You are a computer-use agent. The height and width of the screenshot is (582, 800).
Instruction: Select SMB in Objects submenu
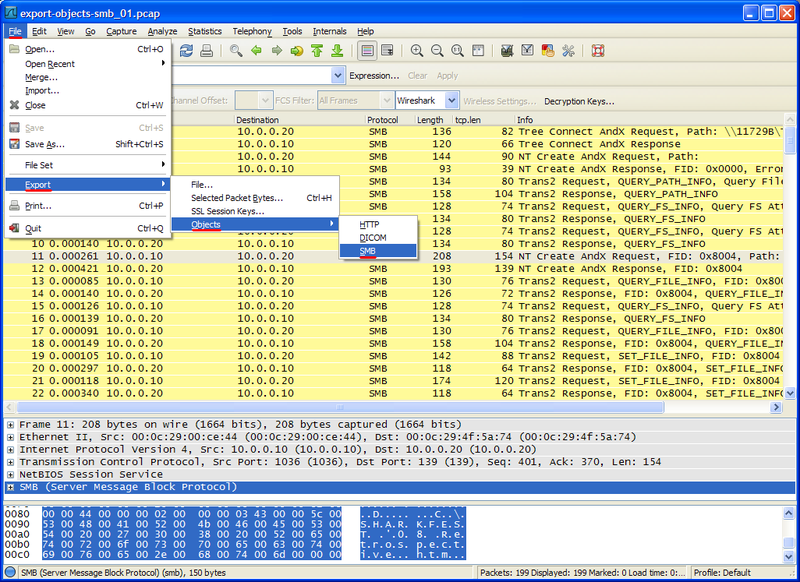coord(378,251)
